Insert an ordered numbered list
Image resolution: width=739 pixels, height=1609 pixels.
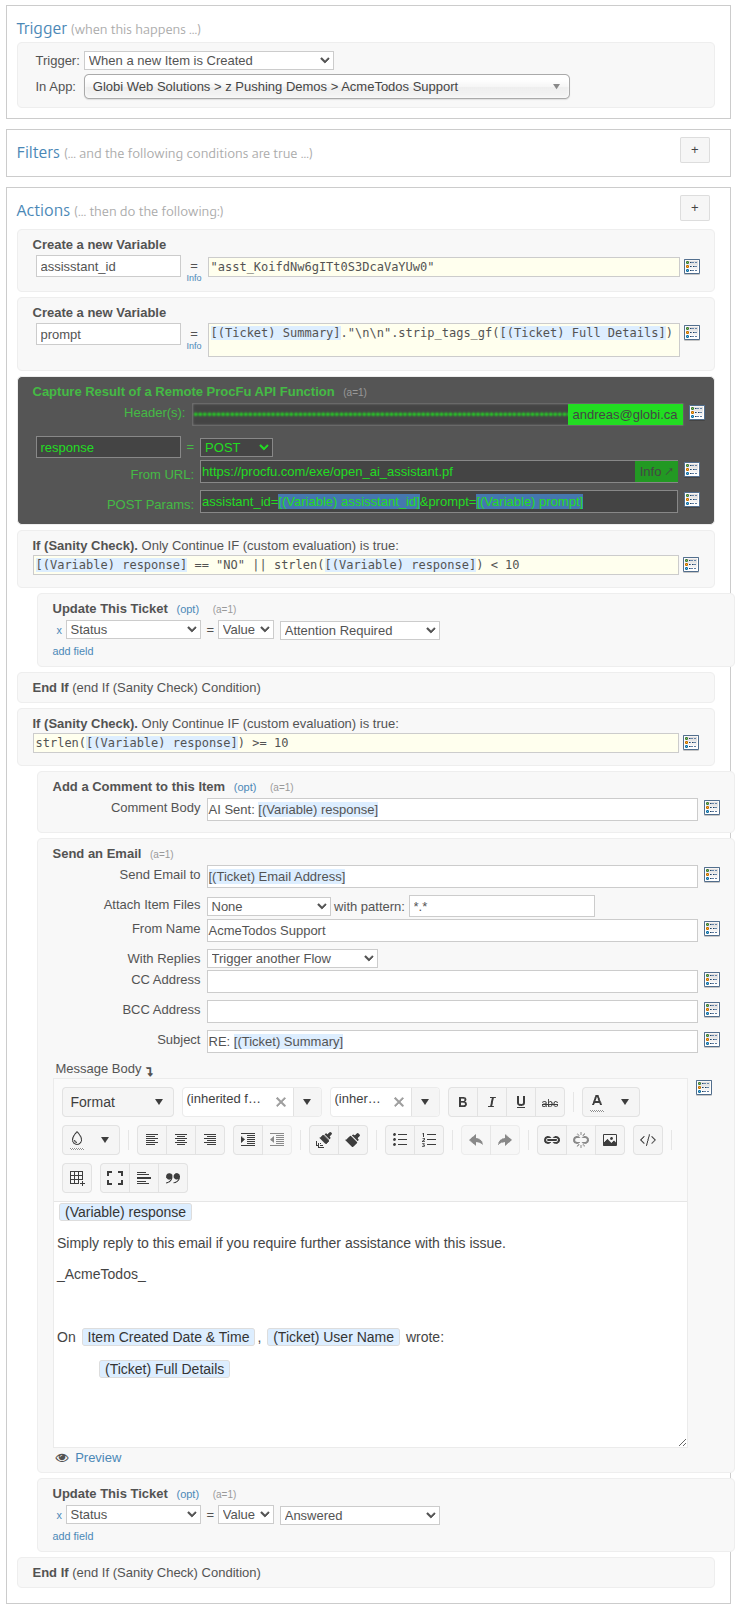[x=429, y=1140]
